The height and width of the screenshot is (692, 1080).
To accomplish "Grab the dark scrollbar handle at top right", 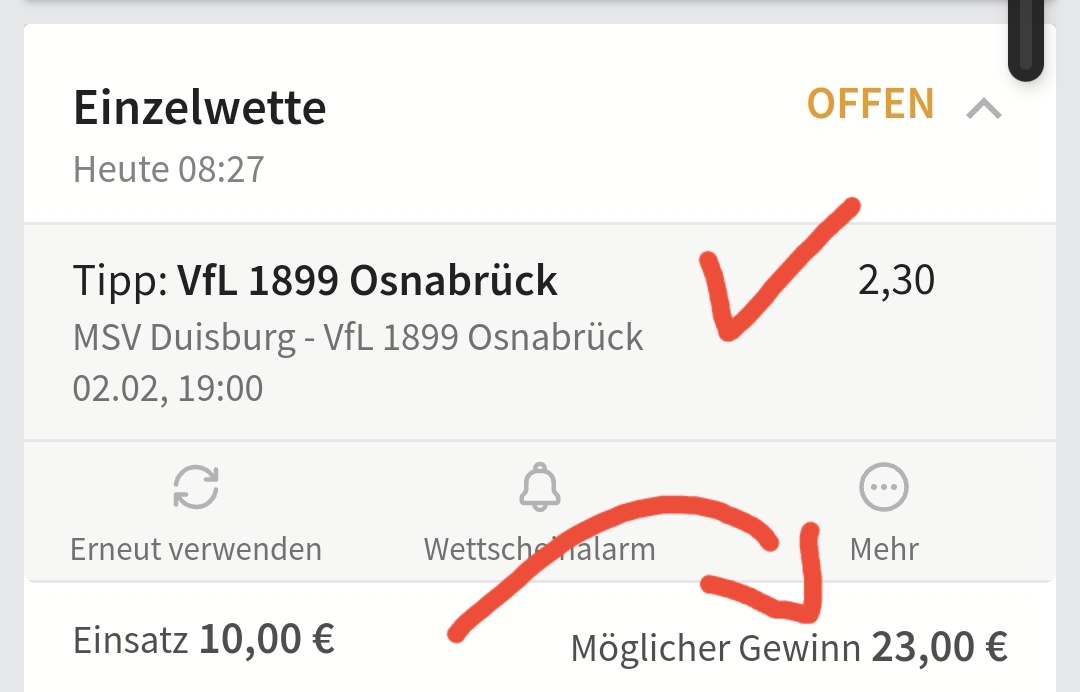I will click(1025, 40).
